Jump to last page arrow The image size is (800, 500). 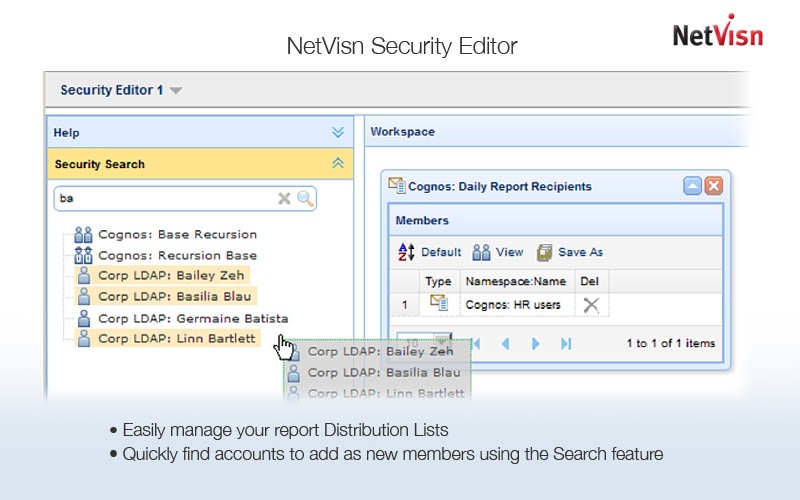pyautogui.click(x=566, y=343)
